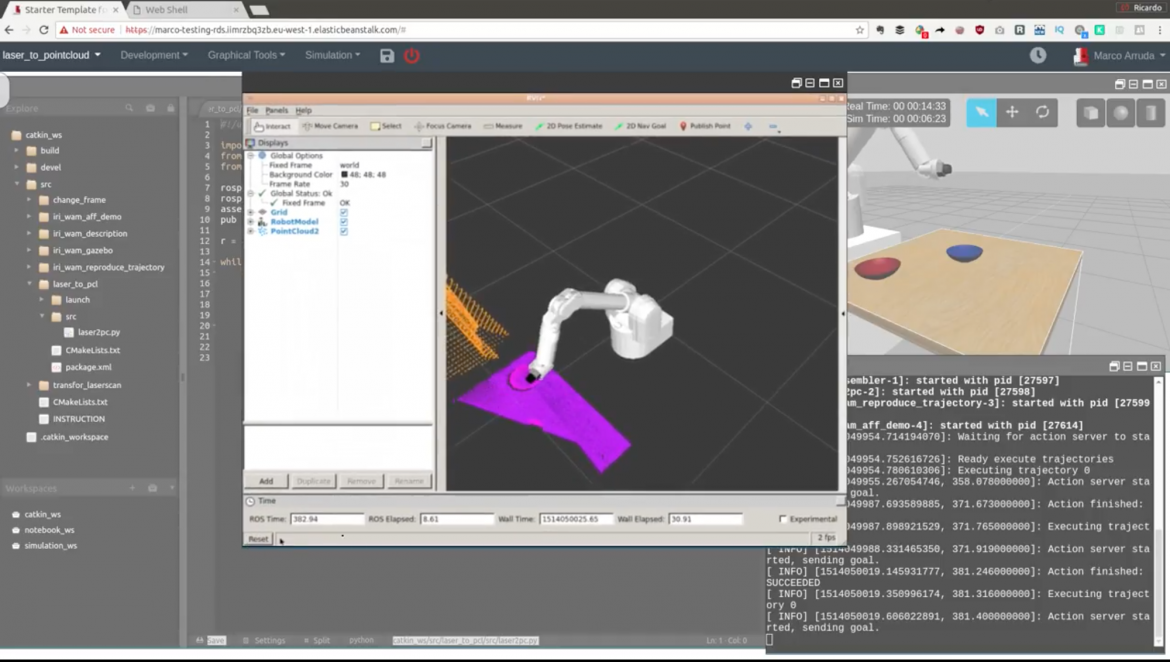Activate the translate mode in Gazebo
1170x662 pixels.
coord(1012,112)
